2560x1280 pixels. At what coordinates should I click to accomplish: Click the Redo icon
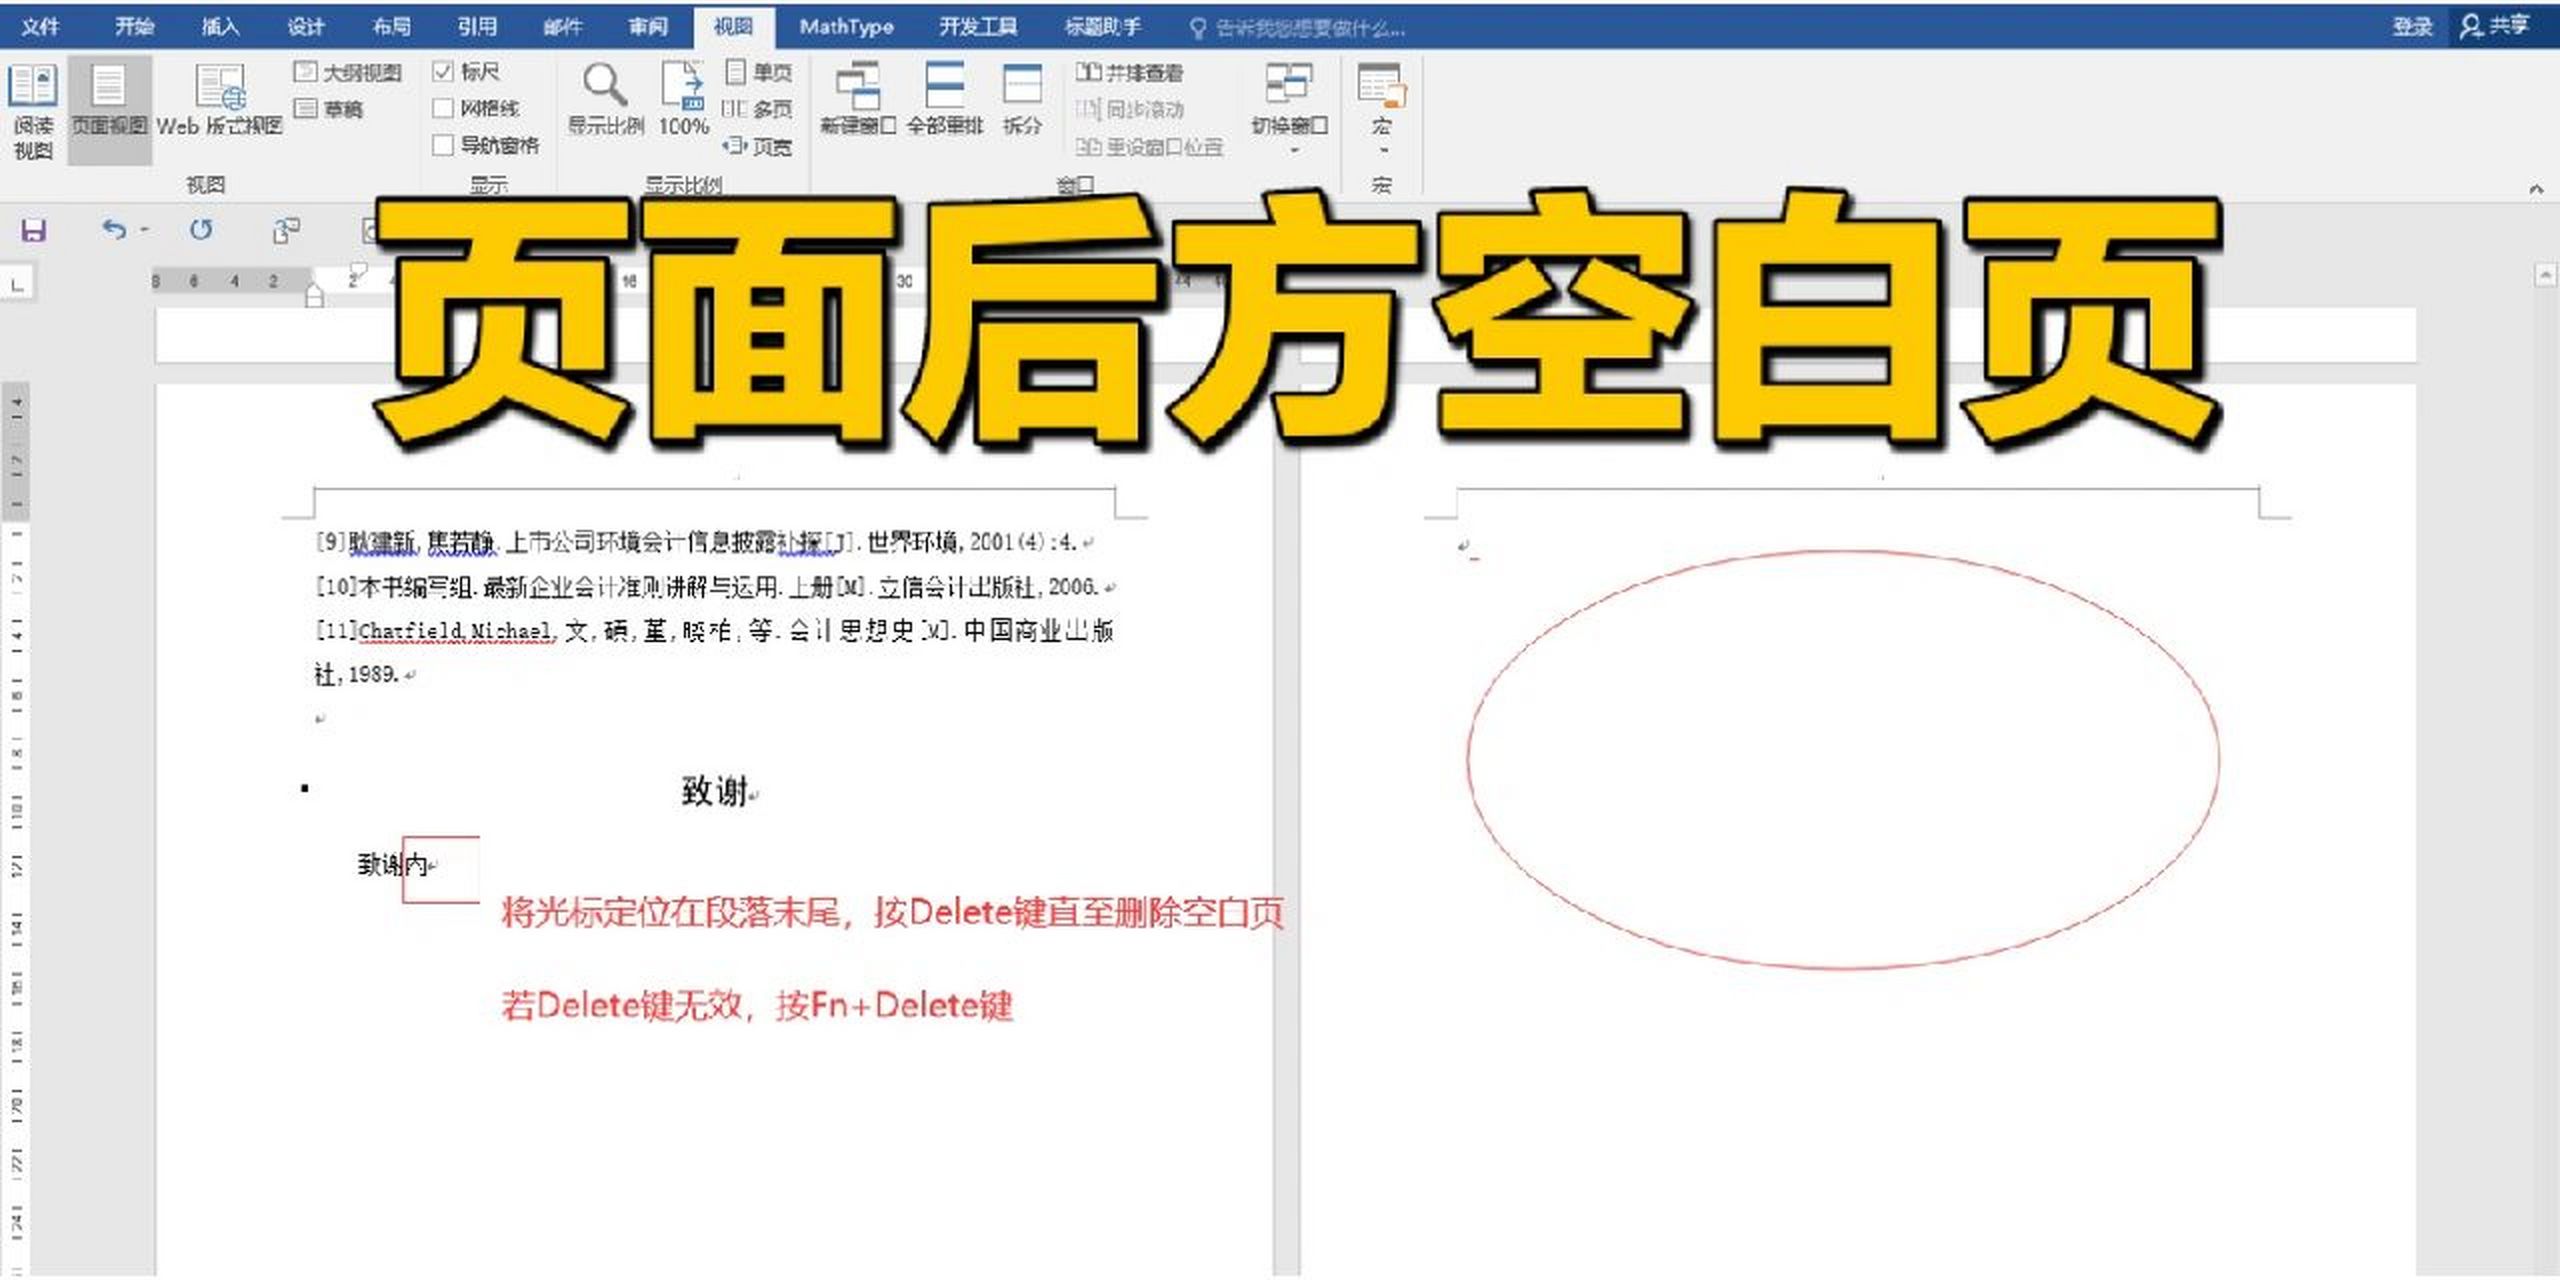point(201,230)
